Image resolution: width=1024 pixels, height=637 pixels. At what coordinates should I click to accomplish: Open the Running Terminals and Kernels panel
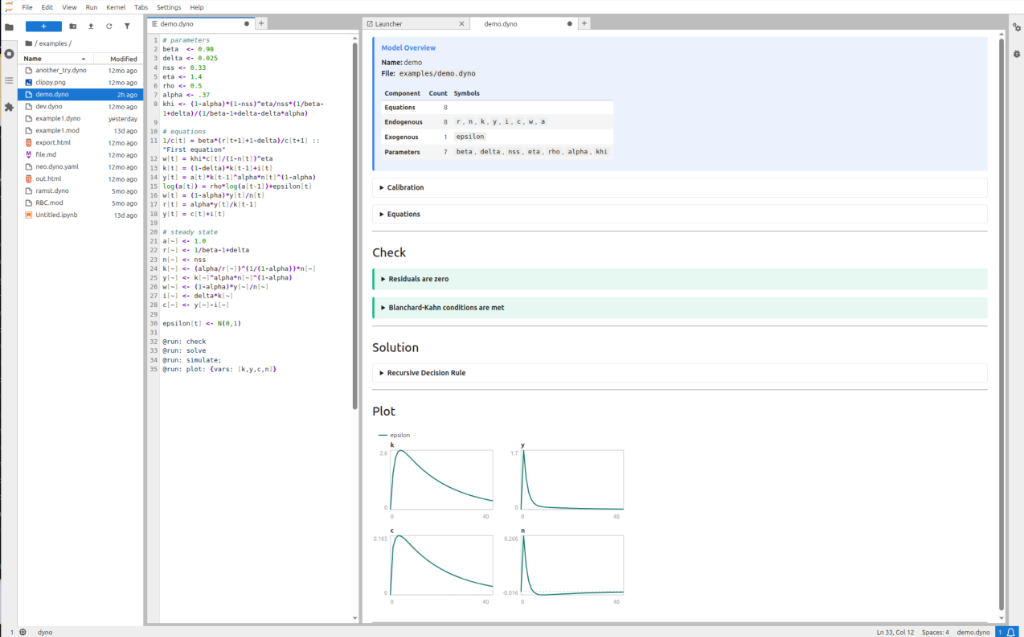pyautogui.click(x=9, y=54)
